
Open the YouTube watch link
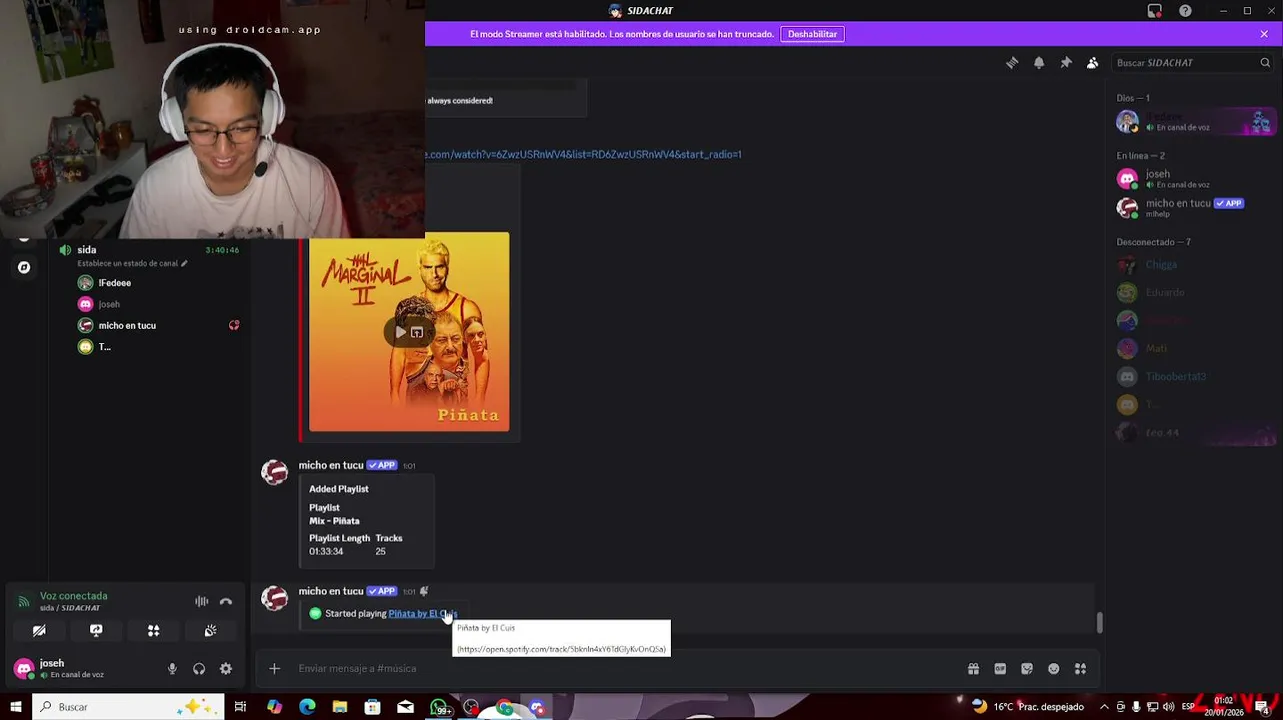pos(584,154)
